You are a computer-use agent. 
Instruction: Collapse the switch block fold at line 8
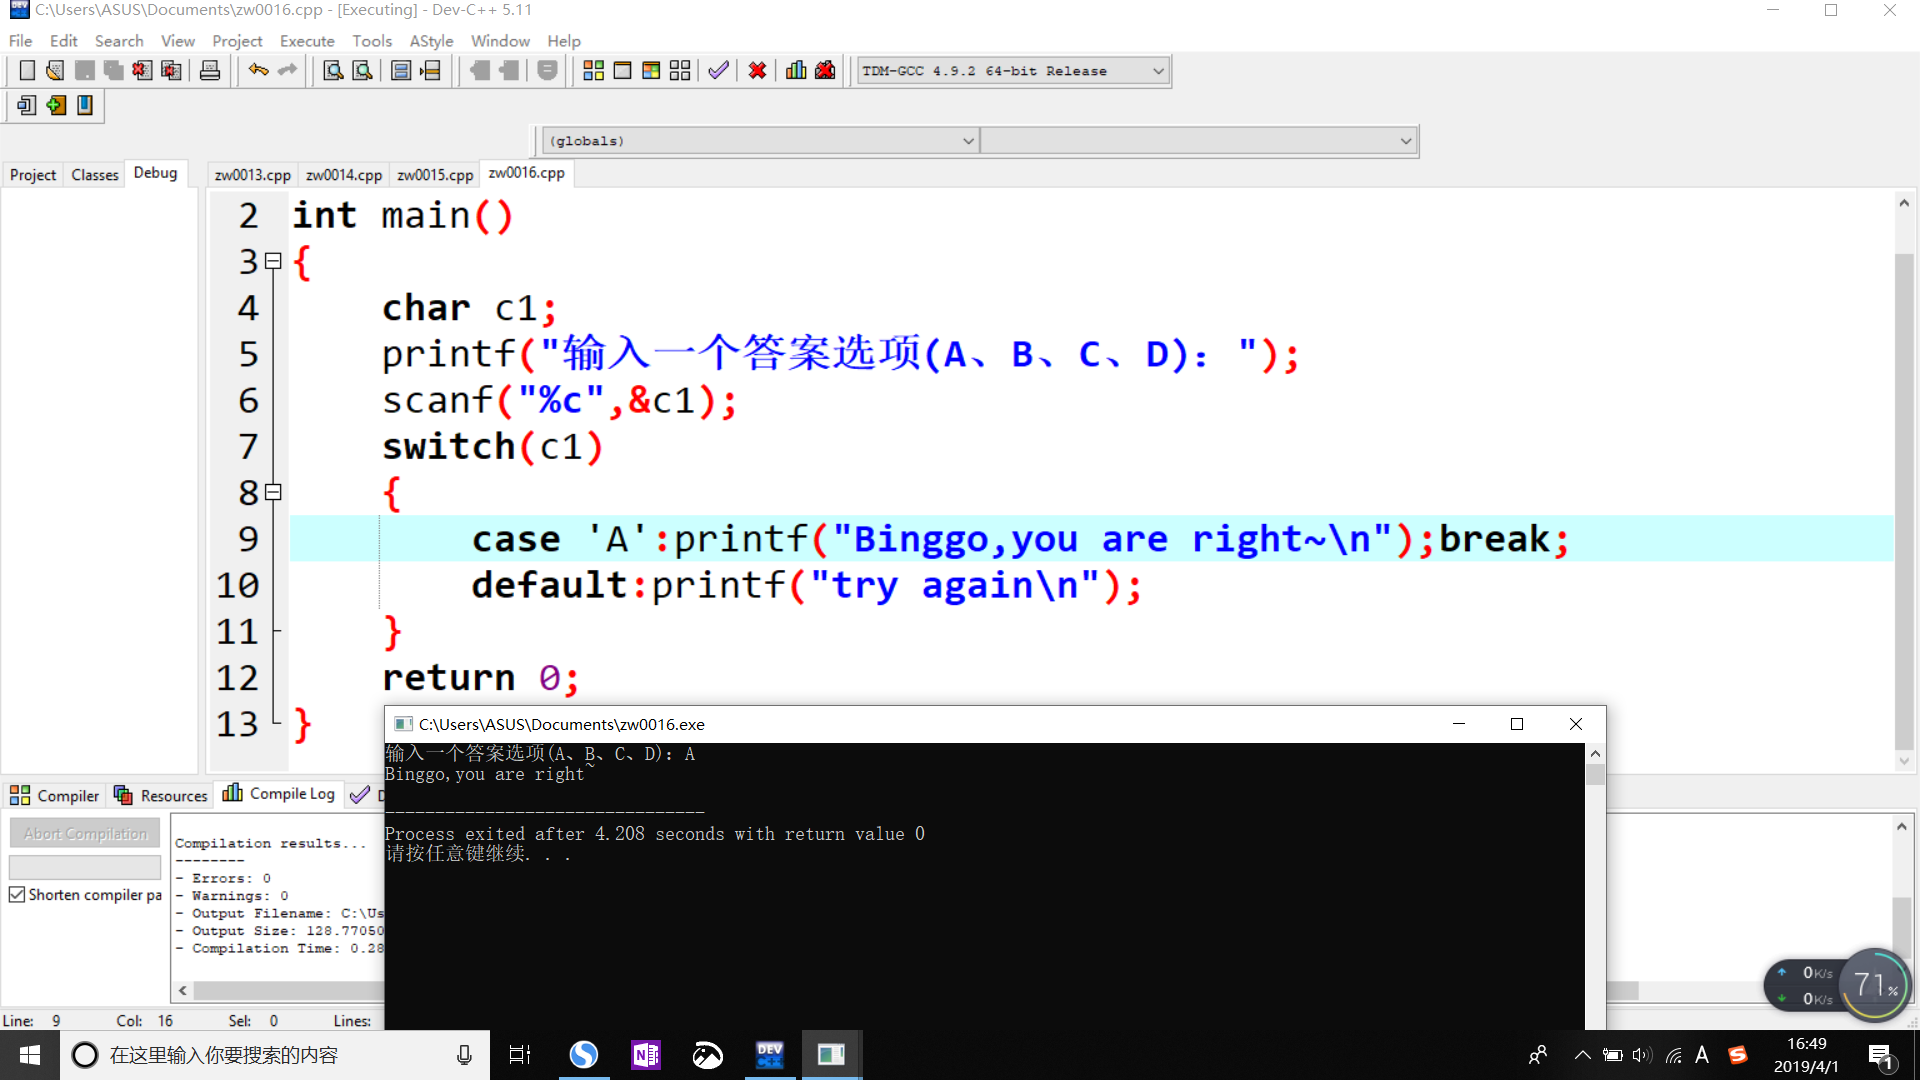(x=273, y=493)
